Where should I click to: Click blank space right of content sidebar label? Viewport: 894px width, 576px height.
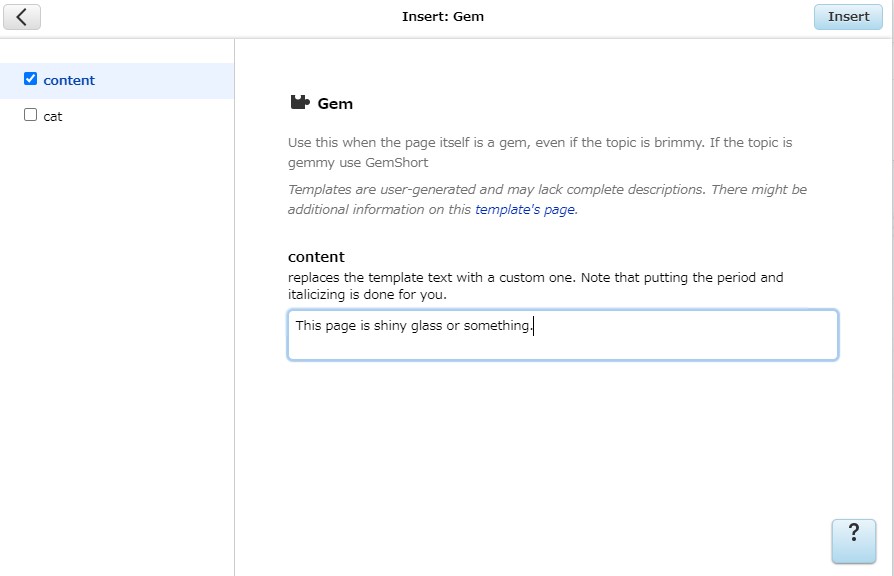coord(165,80)
